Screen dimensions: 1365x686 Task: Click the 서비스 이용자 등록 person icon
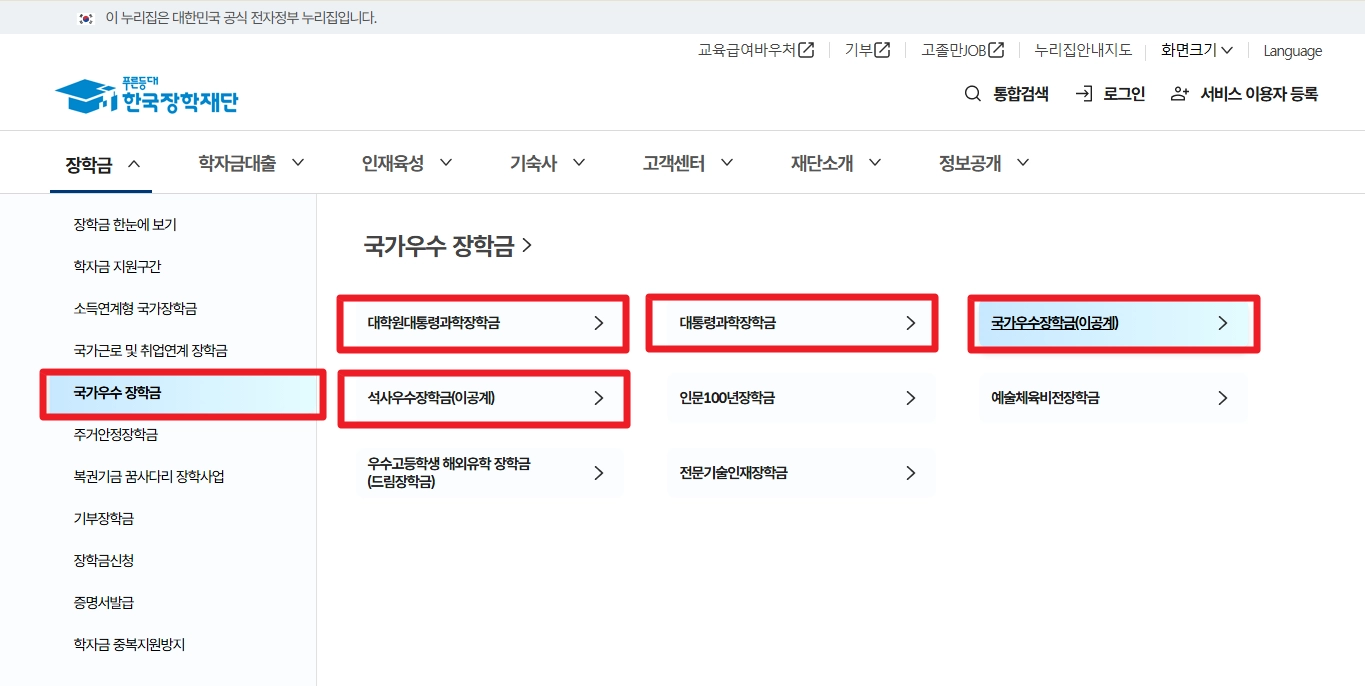click(x=1178, y=93)
